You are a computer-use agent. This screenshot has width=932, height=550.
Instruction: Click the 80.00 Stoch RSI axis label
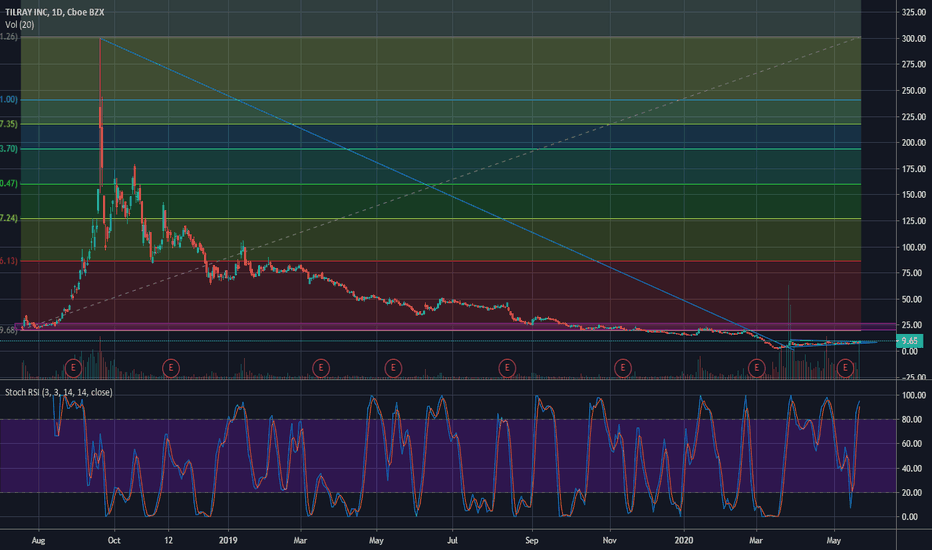(912, 419)
